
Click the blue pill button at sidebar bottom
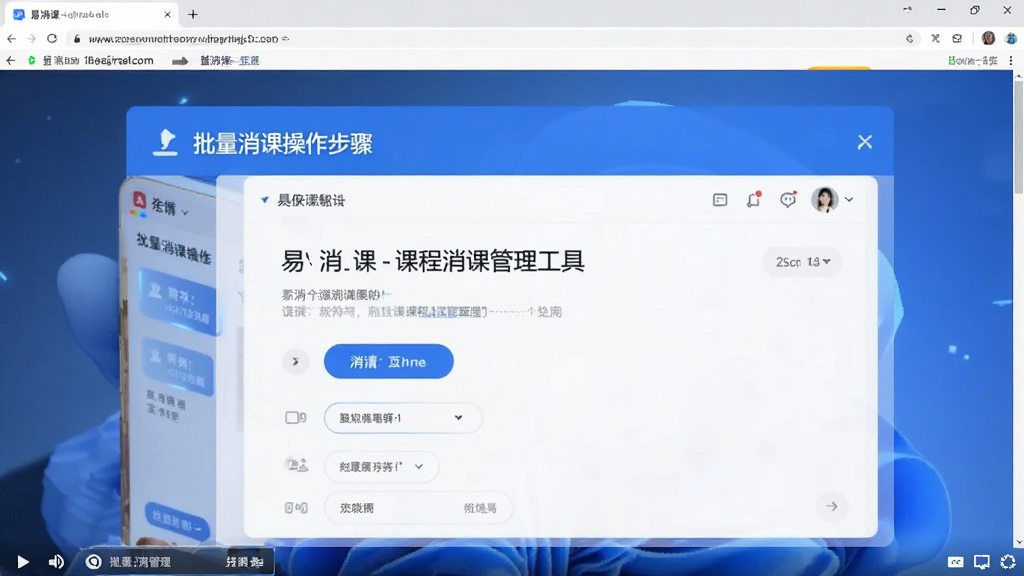(176, 521)
